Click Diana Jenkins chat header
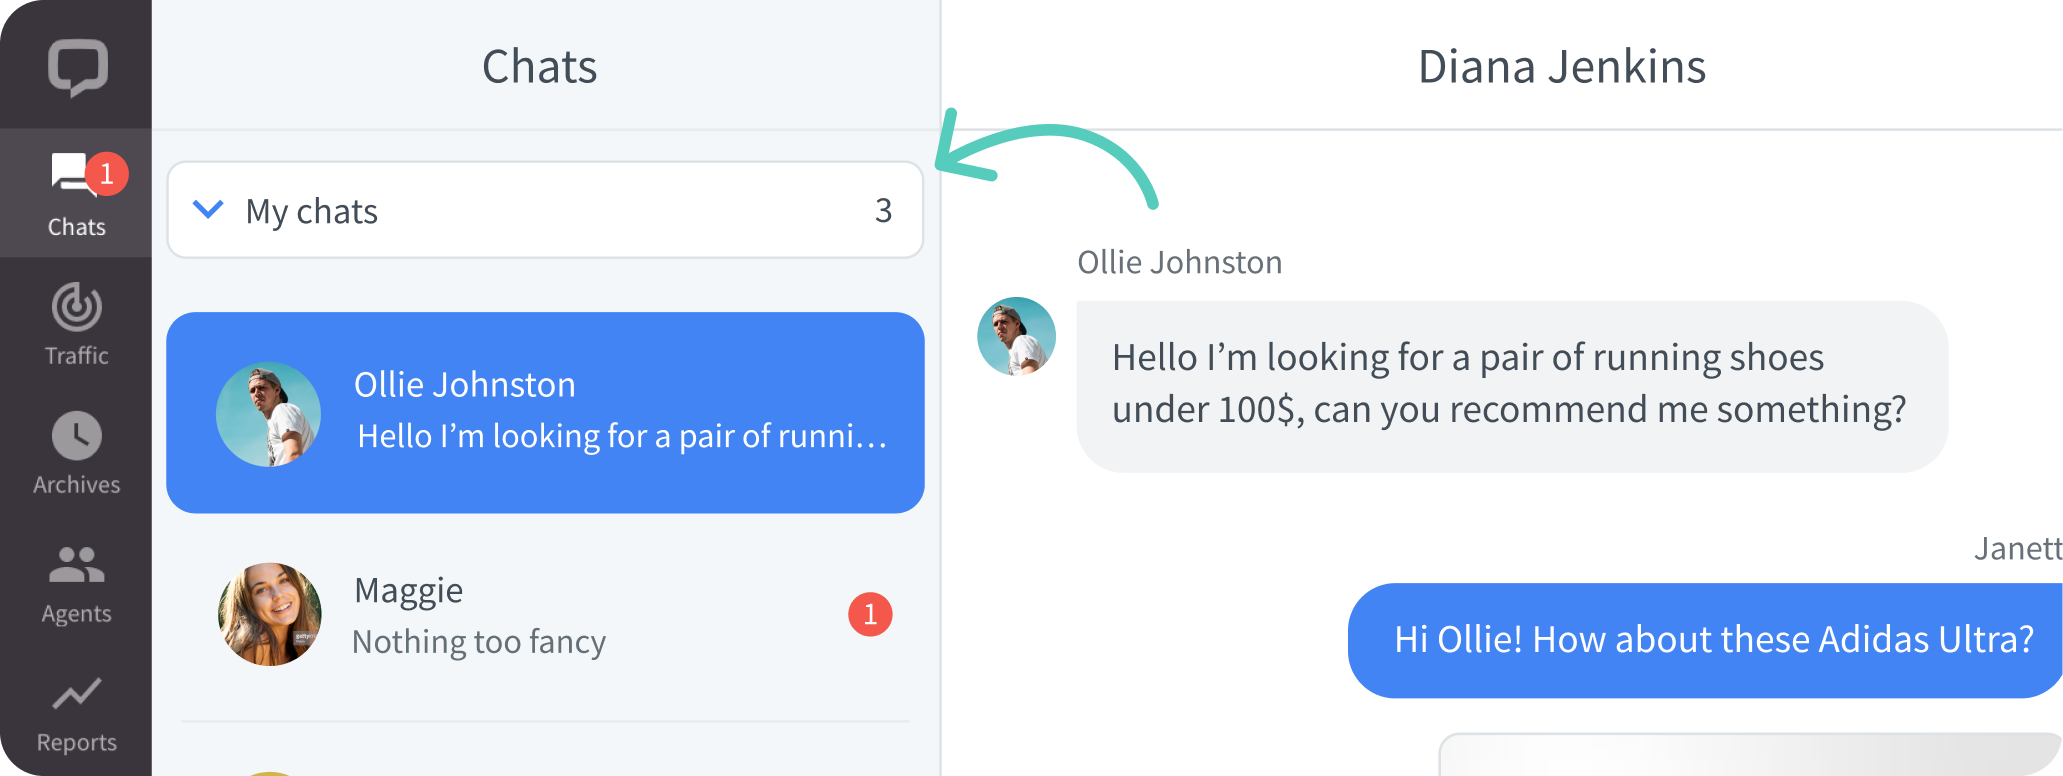2063x776 pixels. 1561,66
